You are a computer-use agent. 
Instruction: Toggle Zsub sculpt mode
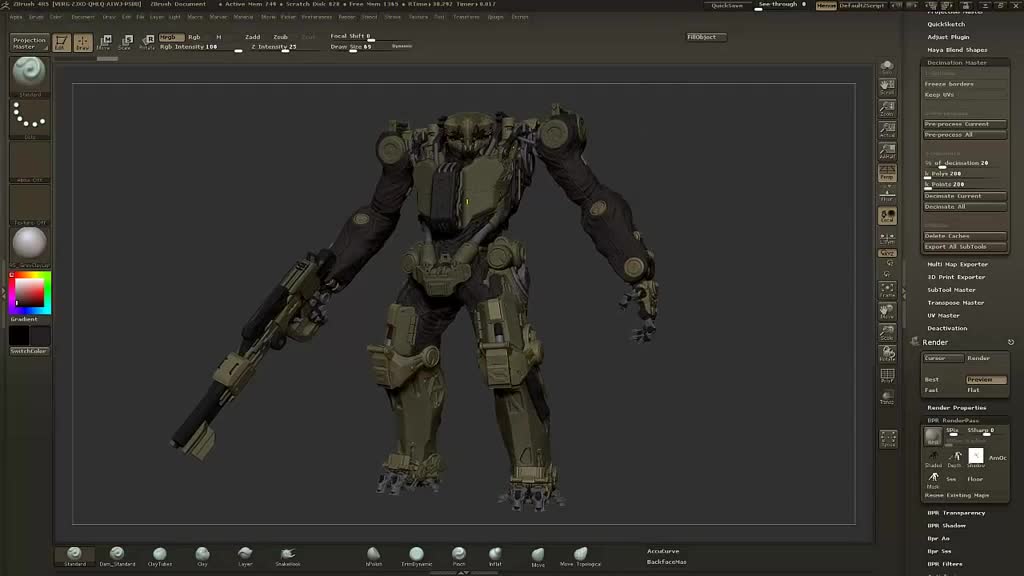point(281,37)
